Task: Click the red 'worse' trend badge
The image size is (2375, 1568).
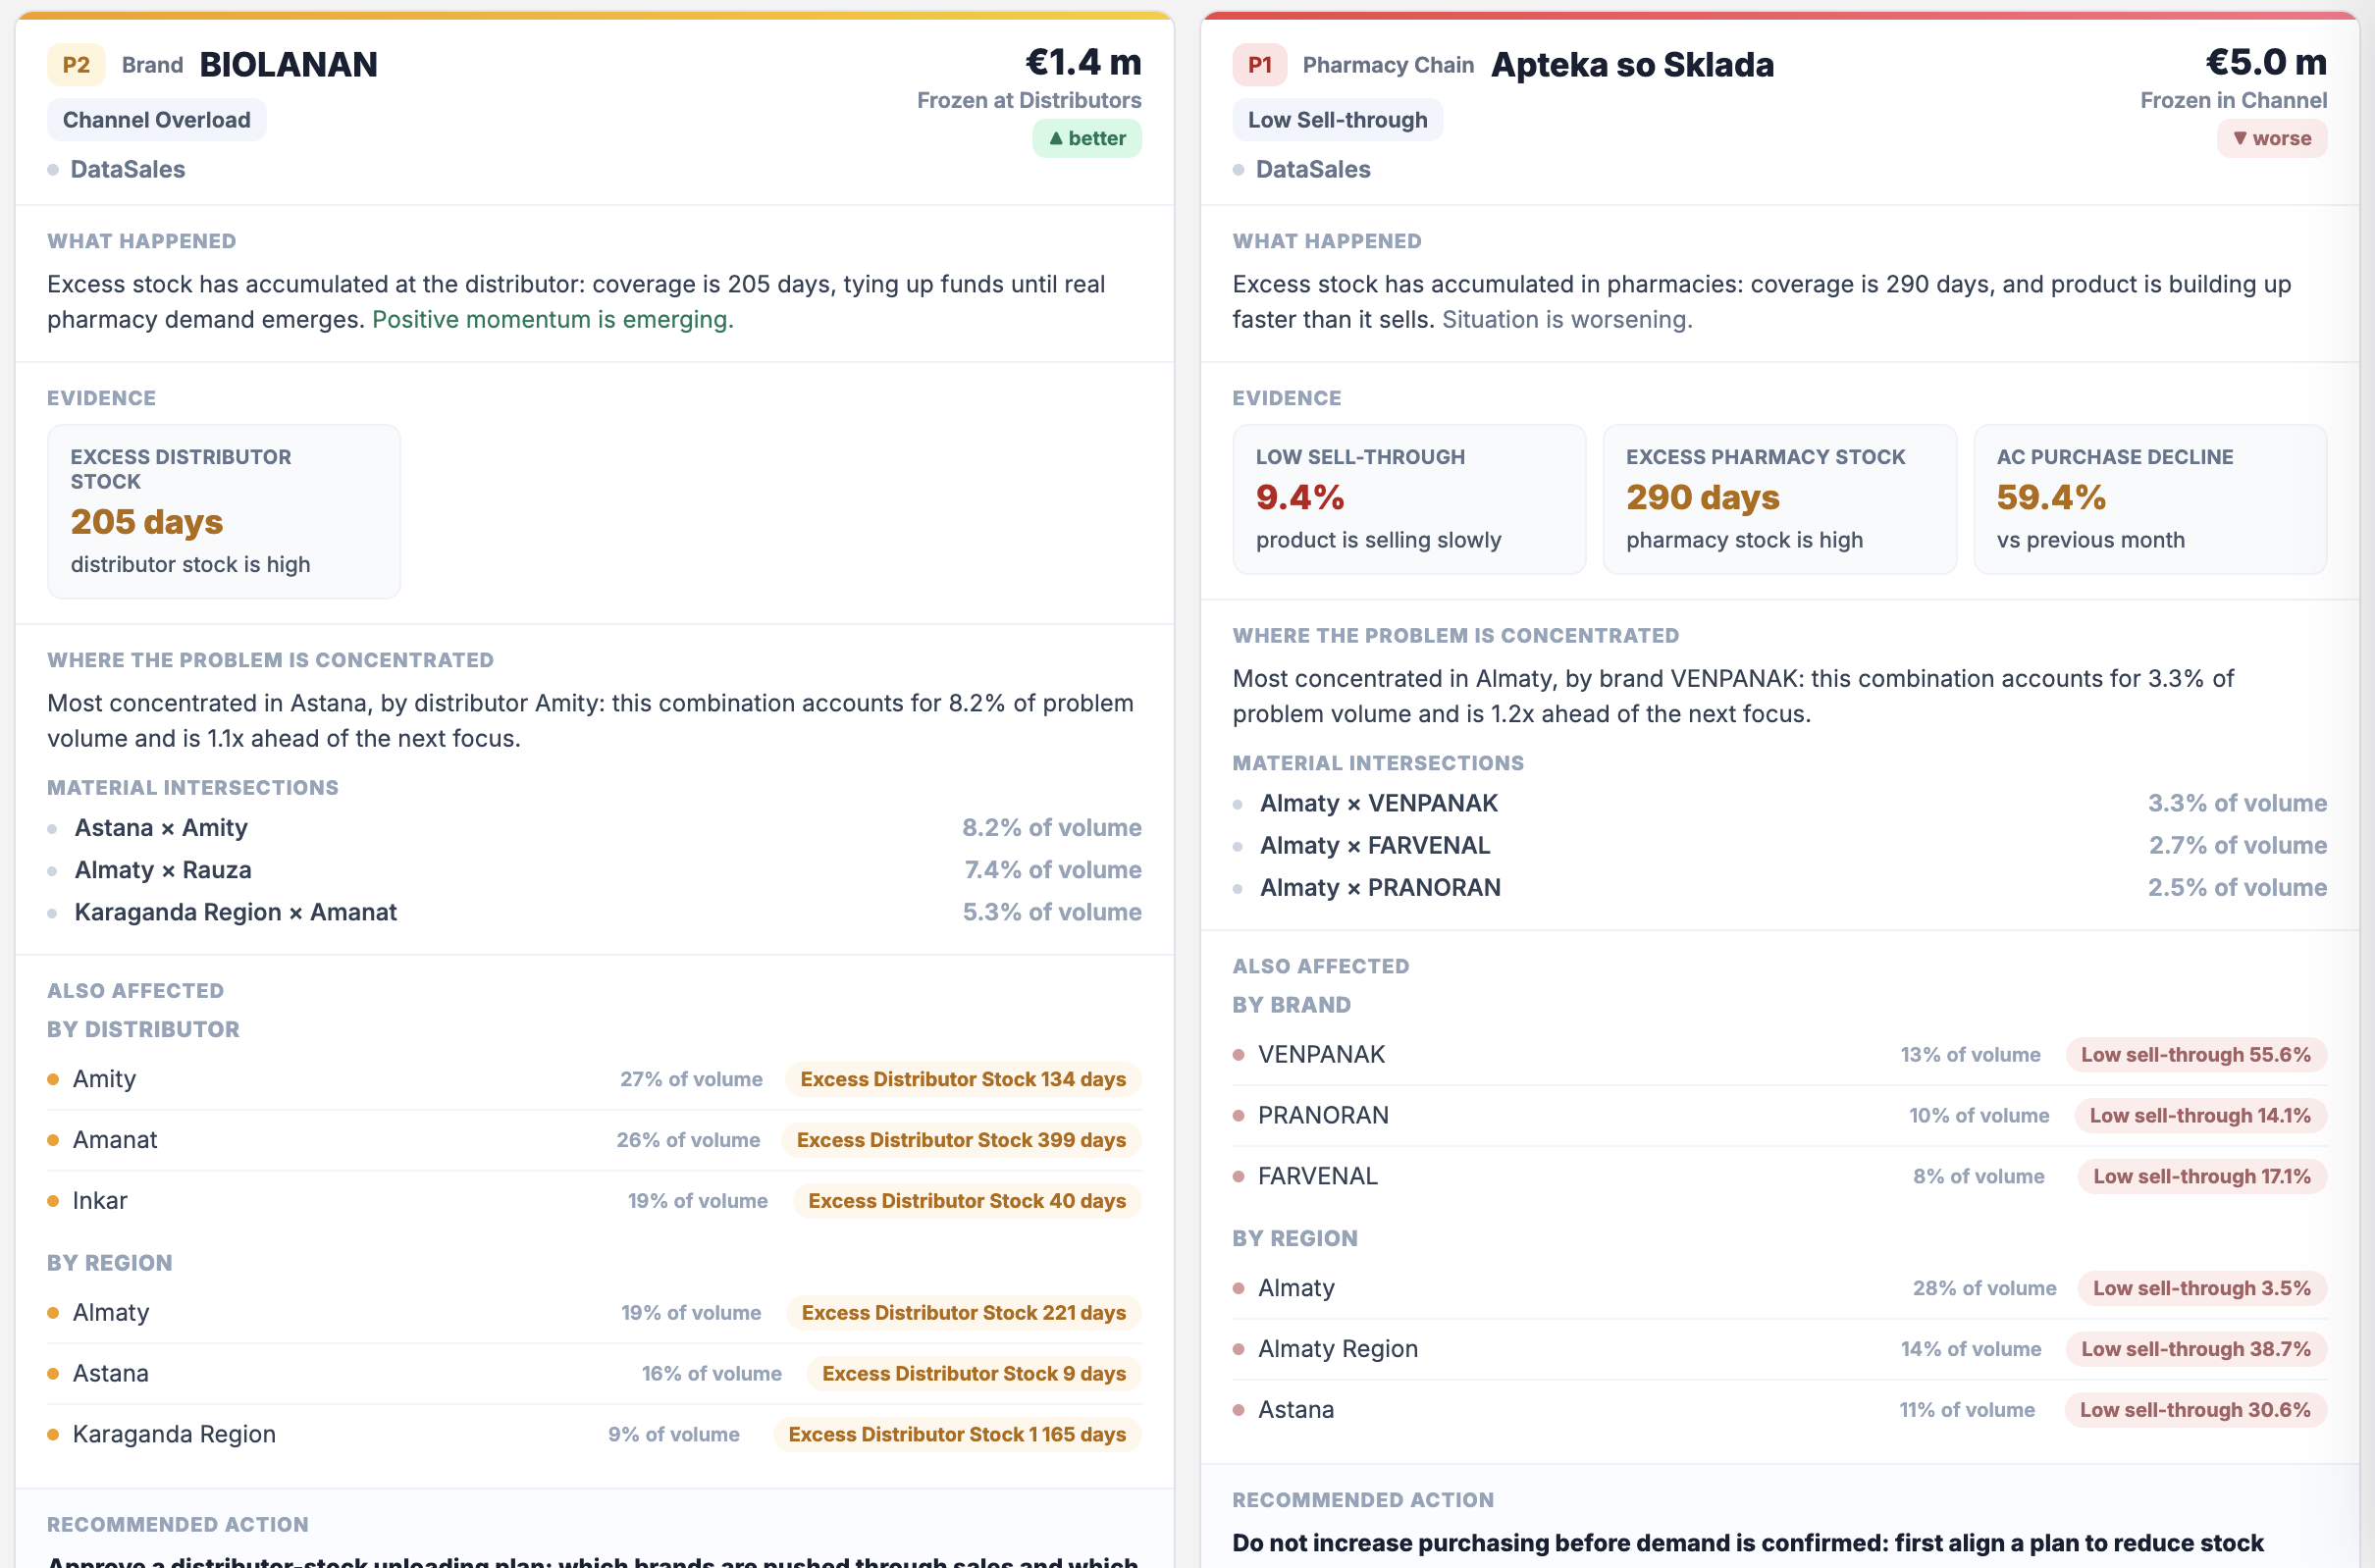Action: pyautogui.click(x=2272, y=138)
